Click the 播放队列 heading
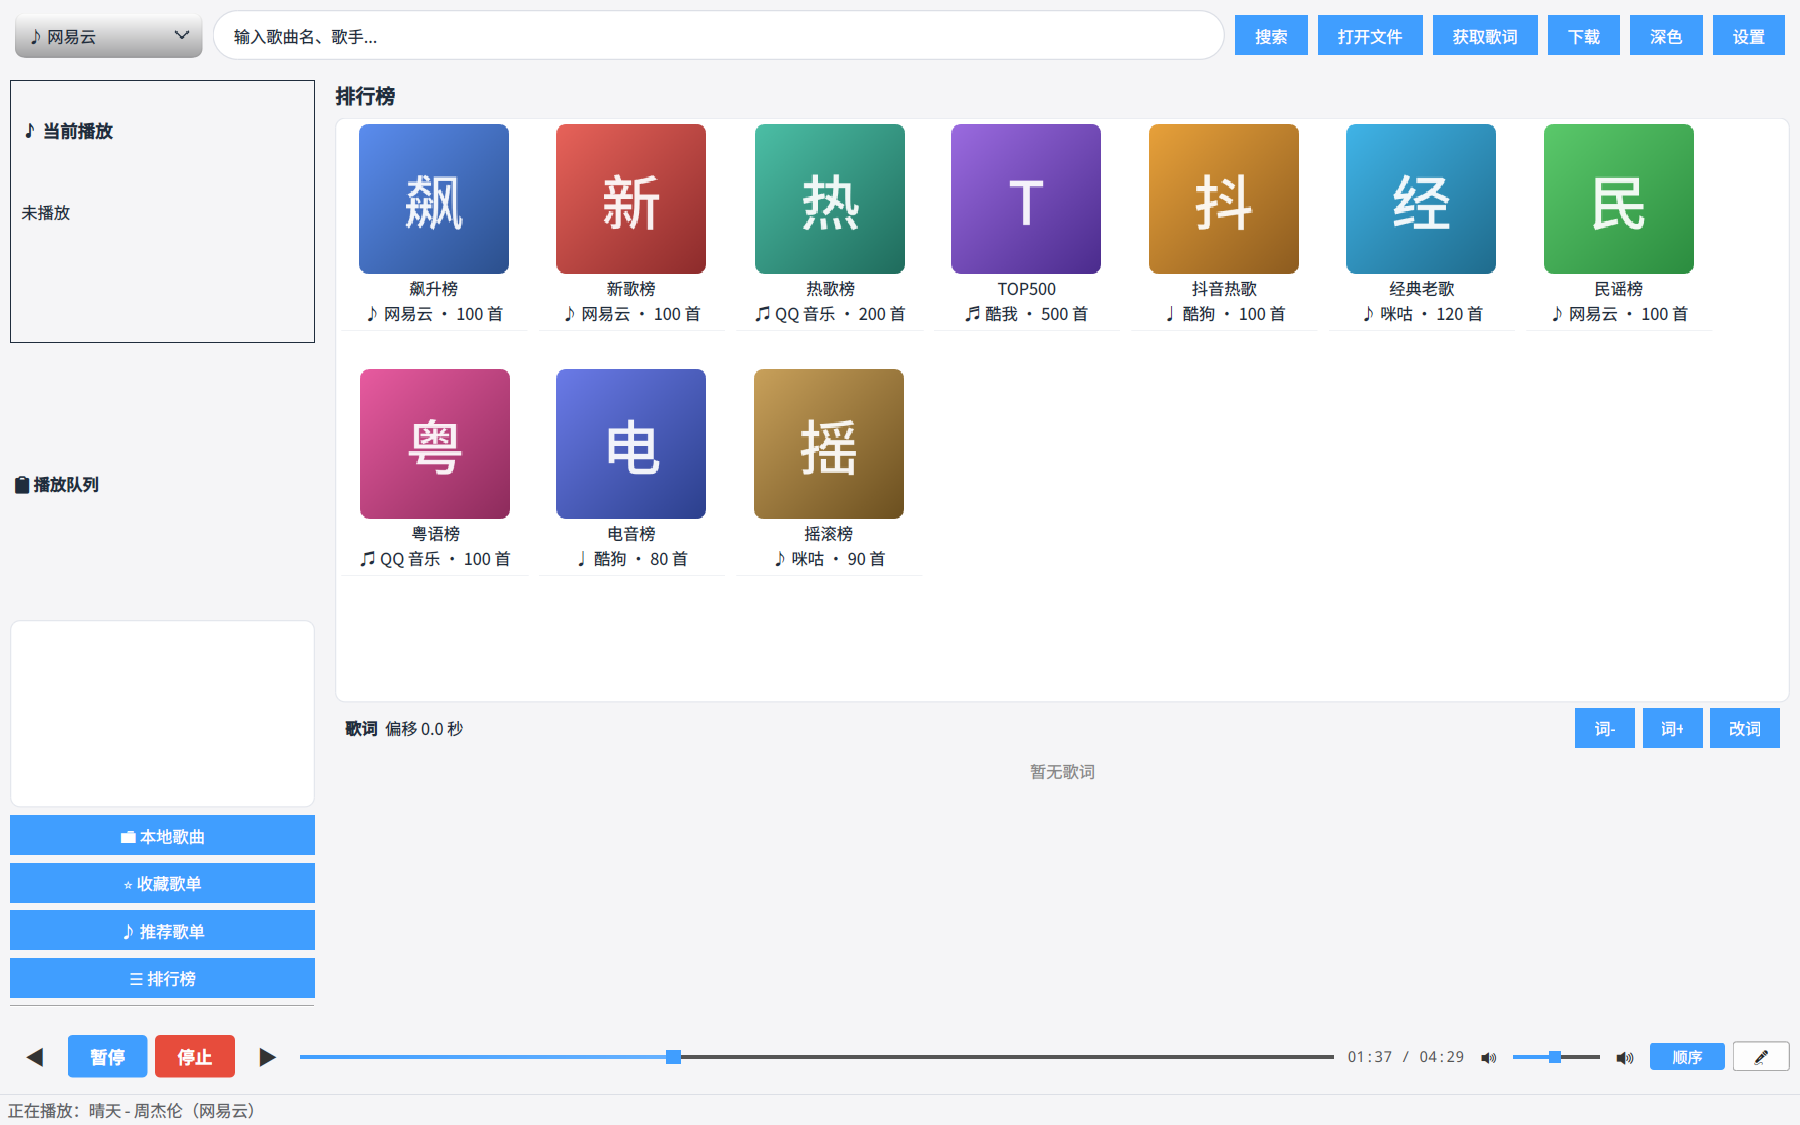 (57, 485)
